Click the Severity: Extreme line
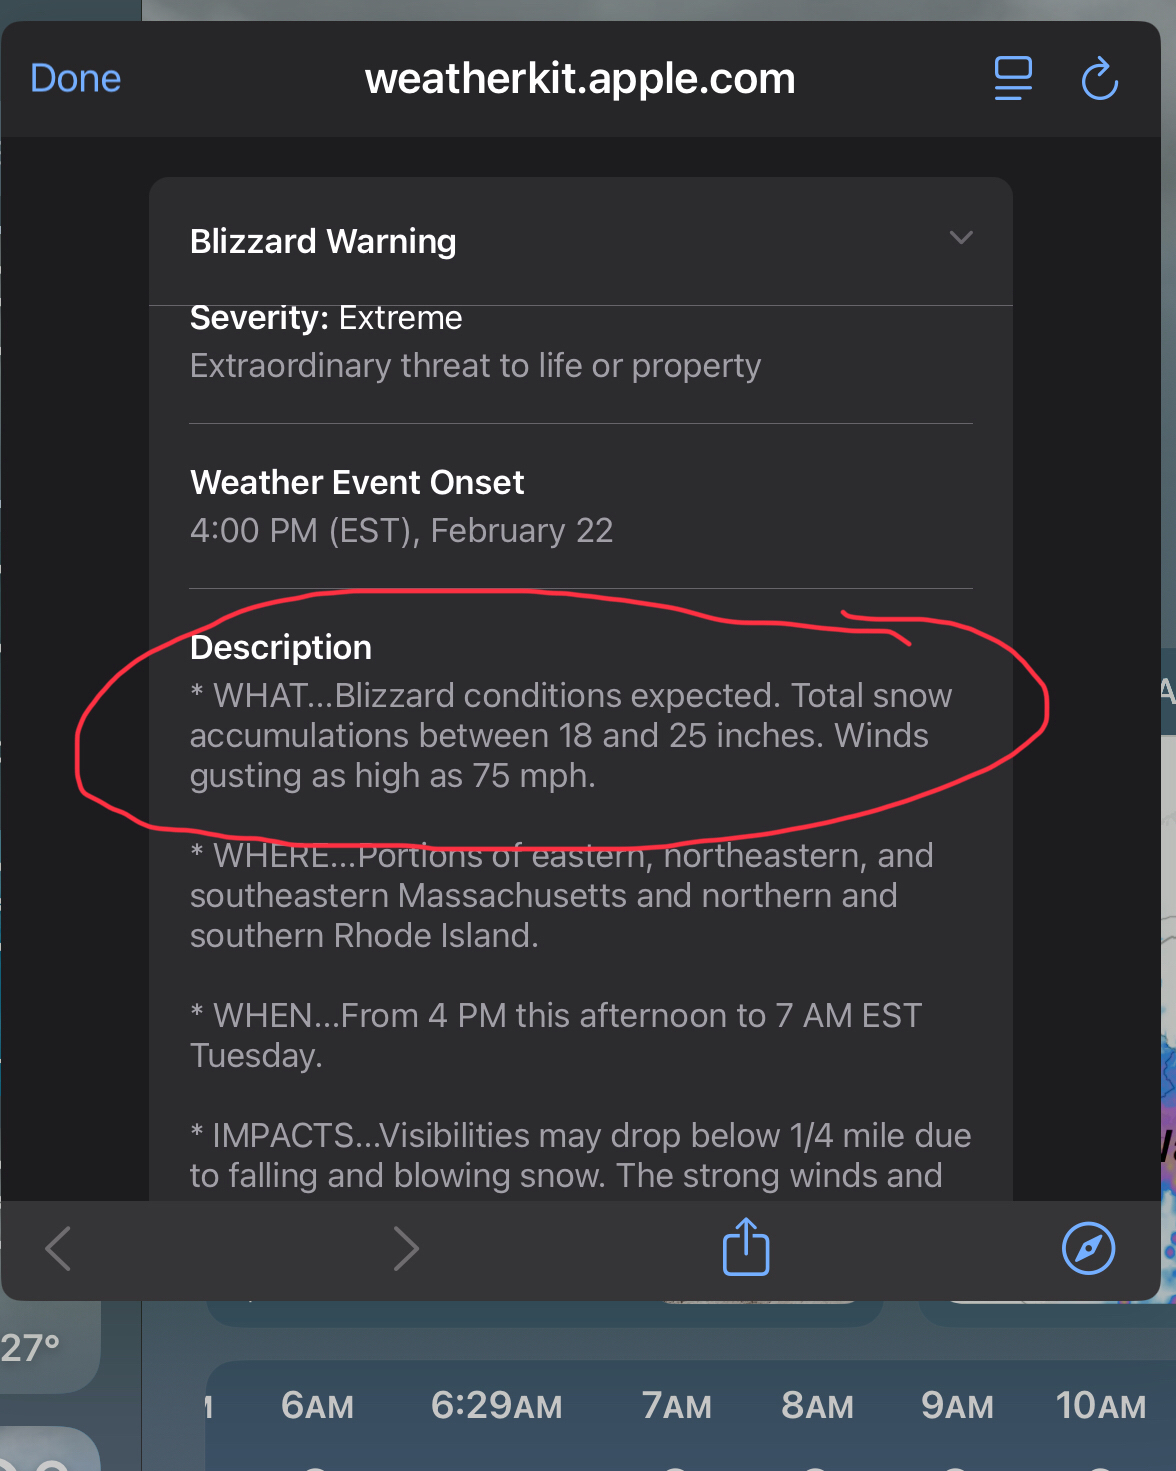Viewport: 1176px width, 1471px height. 326,318
